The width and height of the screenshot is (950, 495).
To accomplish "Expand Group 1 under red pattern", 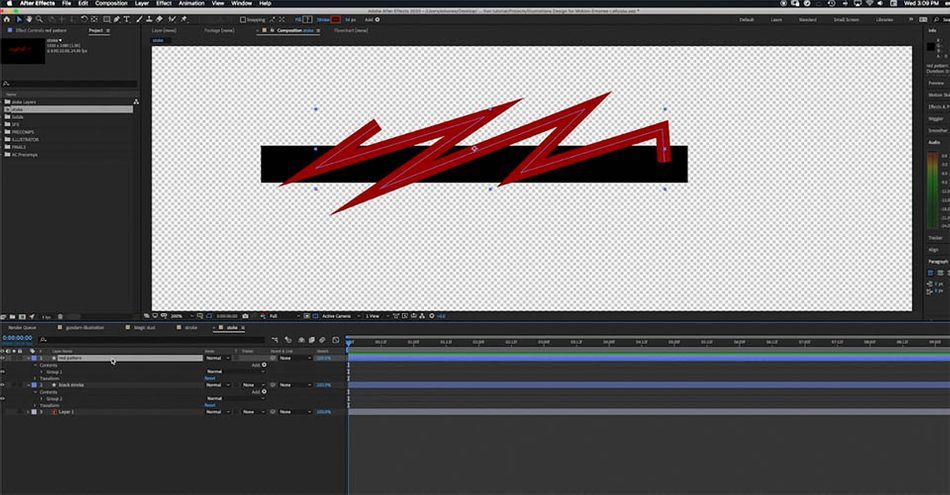I will tap(41, 371).
